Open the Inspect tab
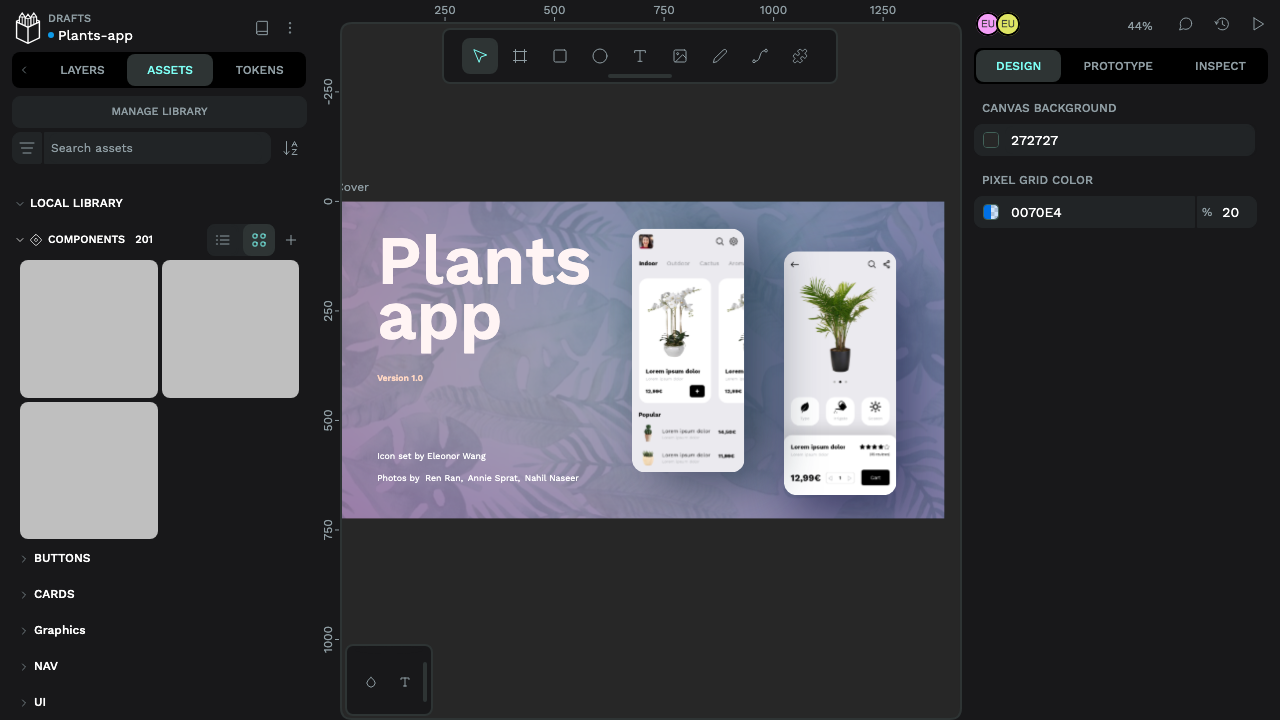This screenshot has width=1280, height=720. pyautogui.click(x=1220, y=66)
